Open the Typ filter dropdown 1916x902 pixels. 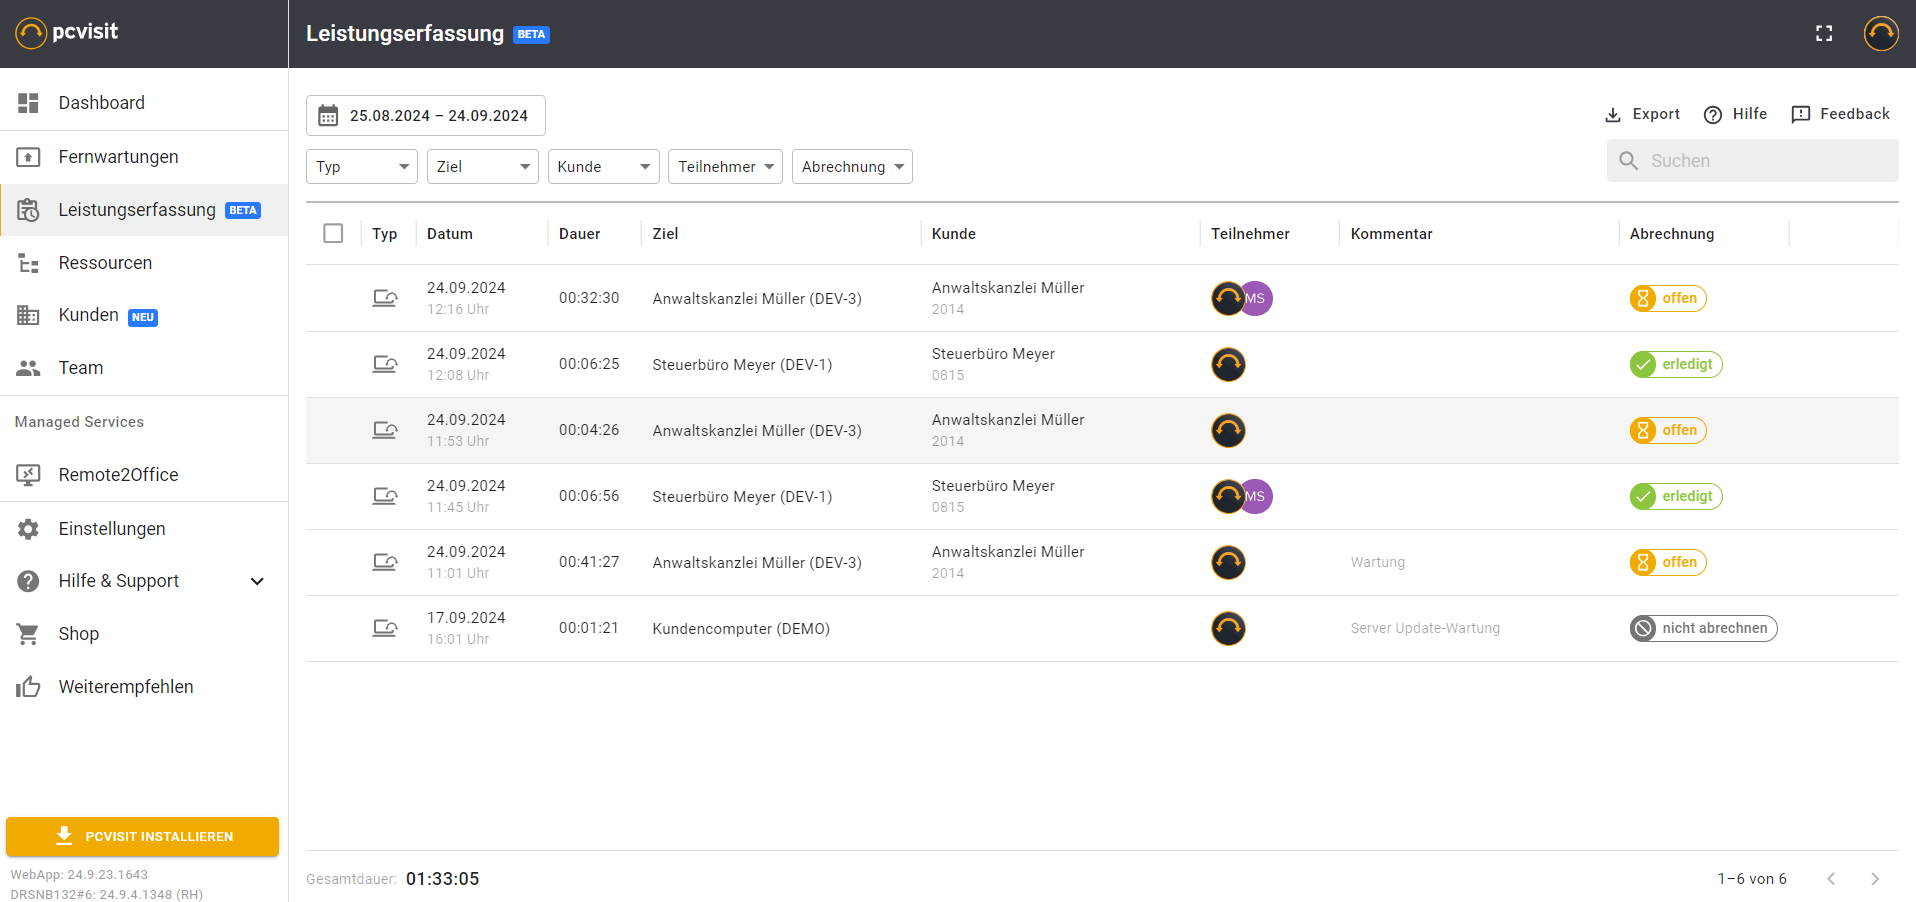click(x=361, y=167)
